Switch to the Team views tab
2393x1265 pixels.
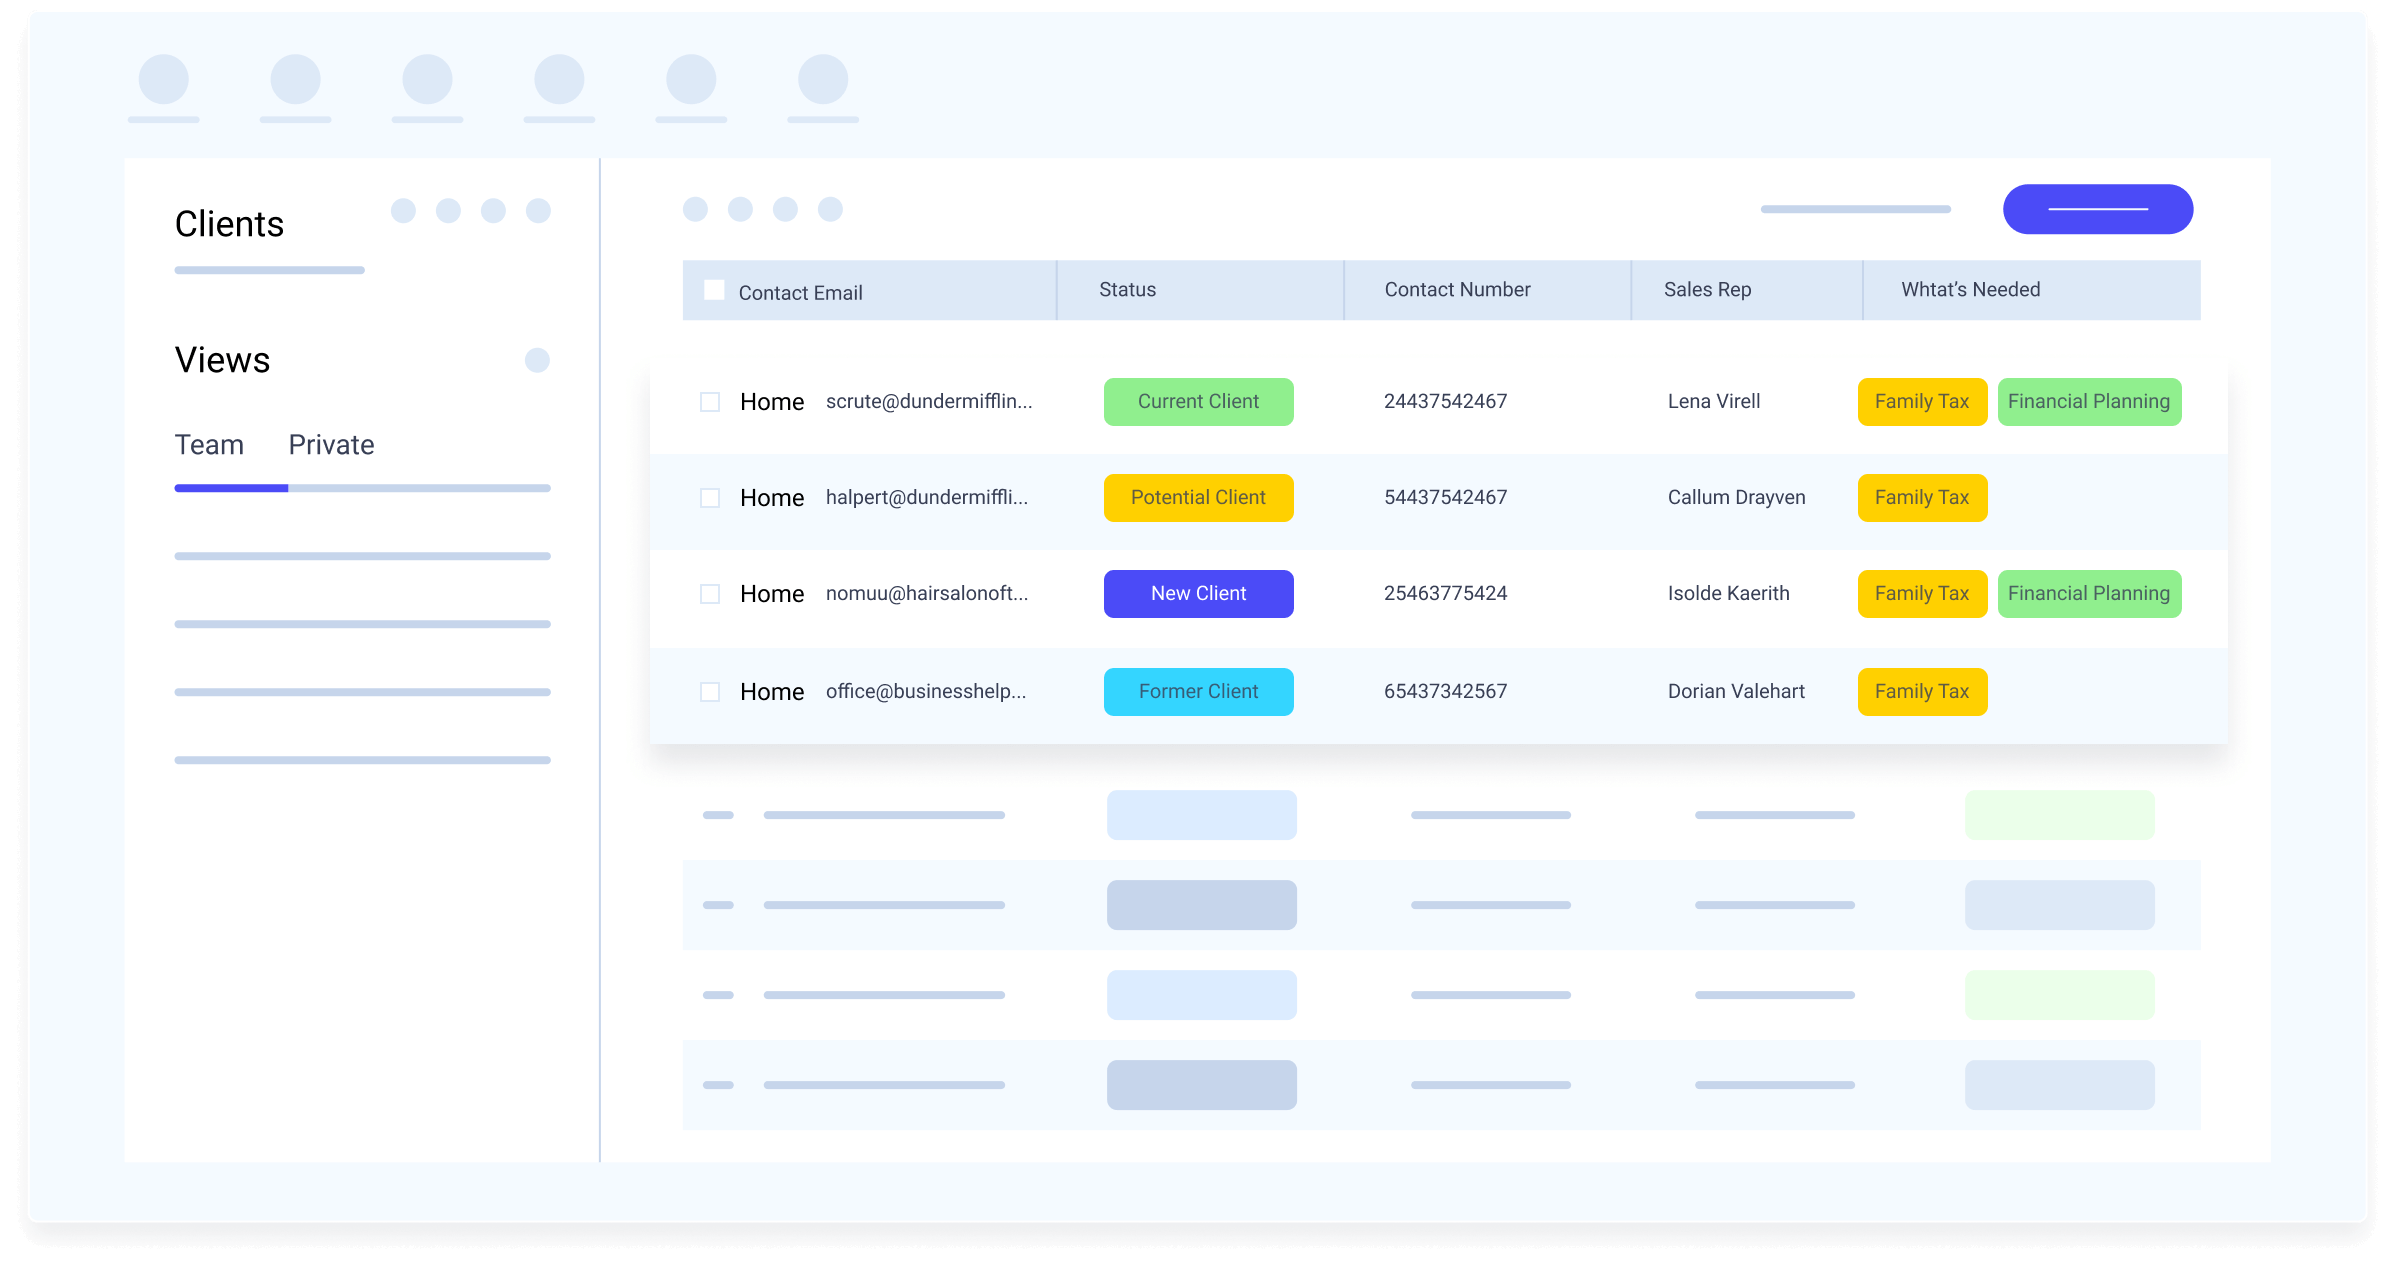(x=209, y=445)
